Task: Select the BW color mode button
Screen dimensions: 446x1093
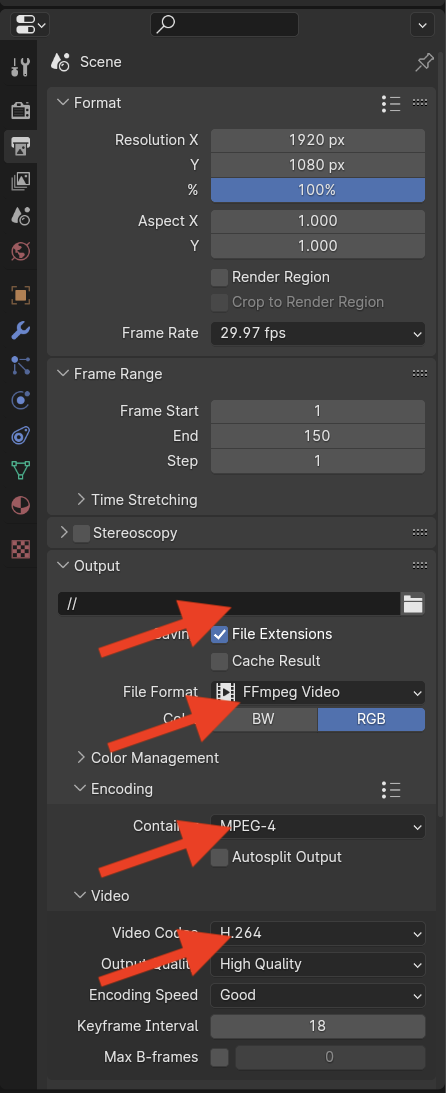Action: click(x=264, y=719)
